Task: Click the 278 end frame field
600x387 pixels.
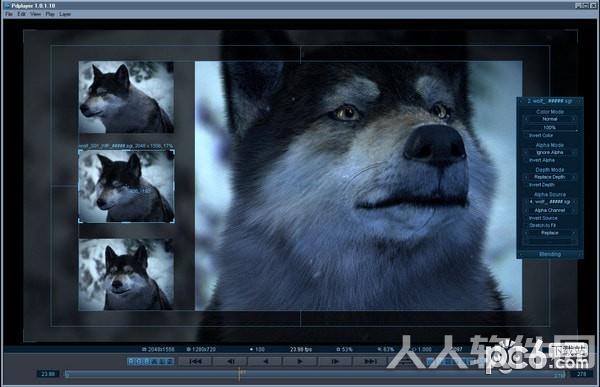Action: (x=581, y=374)
